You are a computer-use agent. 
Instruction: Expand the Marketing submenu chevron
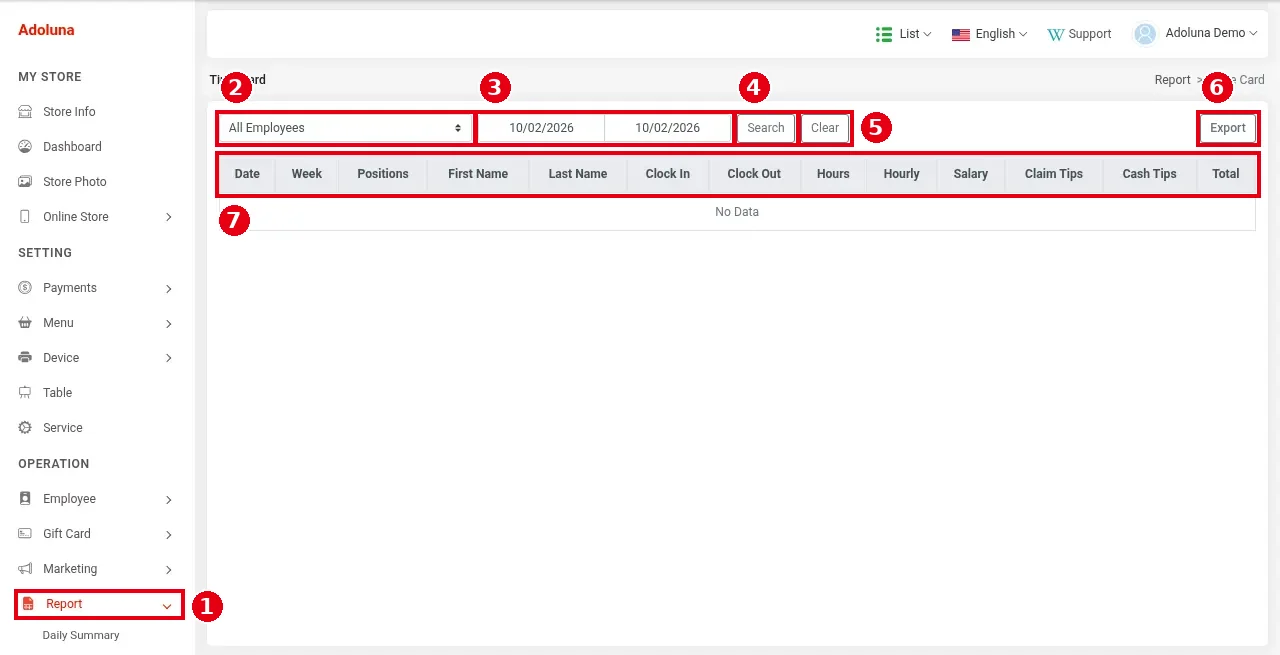[x=168, y=570]
